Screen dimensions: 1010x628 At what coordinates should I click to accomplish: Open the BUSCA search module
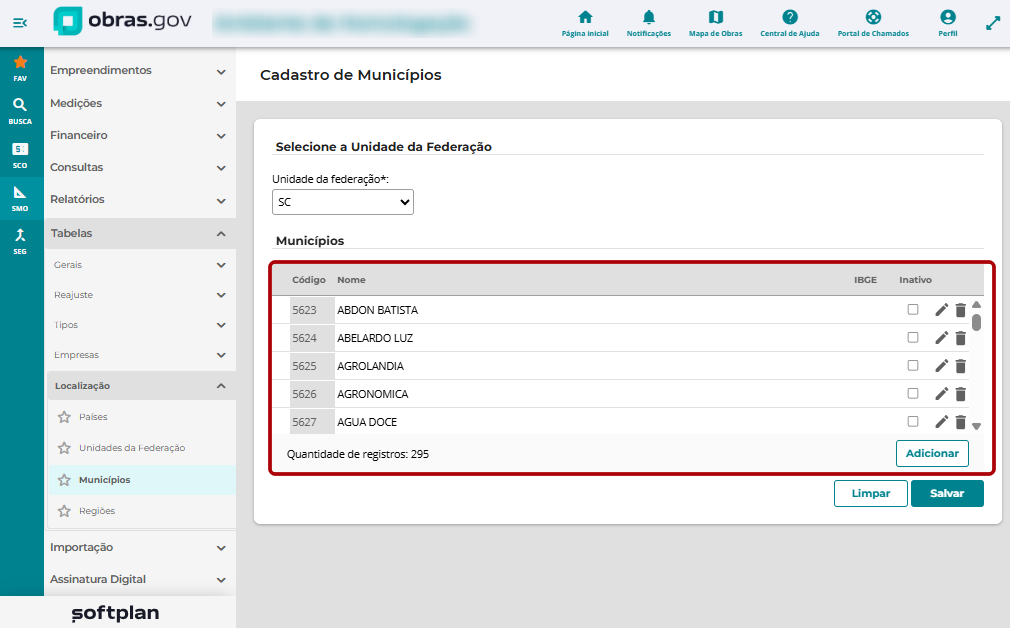pyautogui.click(x=20, y=111)
